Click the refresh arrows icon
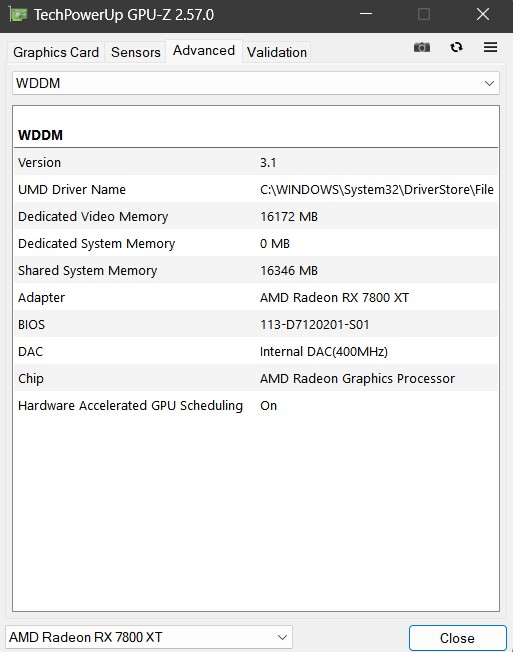 [x=456, y=47]
